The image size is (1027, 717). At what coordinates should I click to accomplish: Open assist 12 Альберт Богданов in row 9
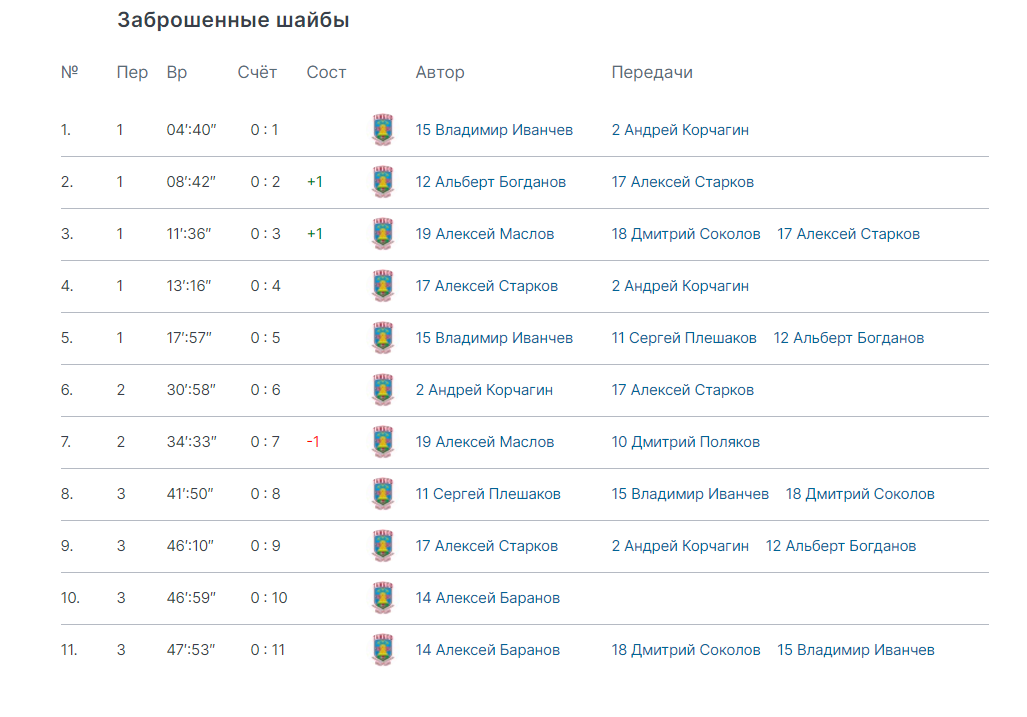coord(841,546)
